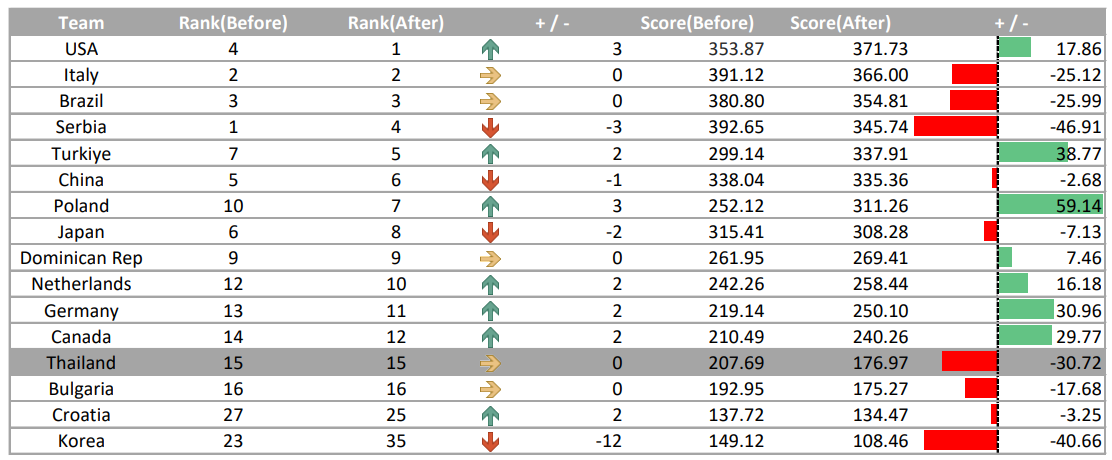The image size is (1112, 460).
Task: Click the Serbia team name cell
Action: click(81, 128)
